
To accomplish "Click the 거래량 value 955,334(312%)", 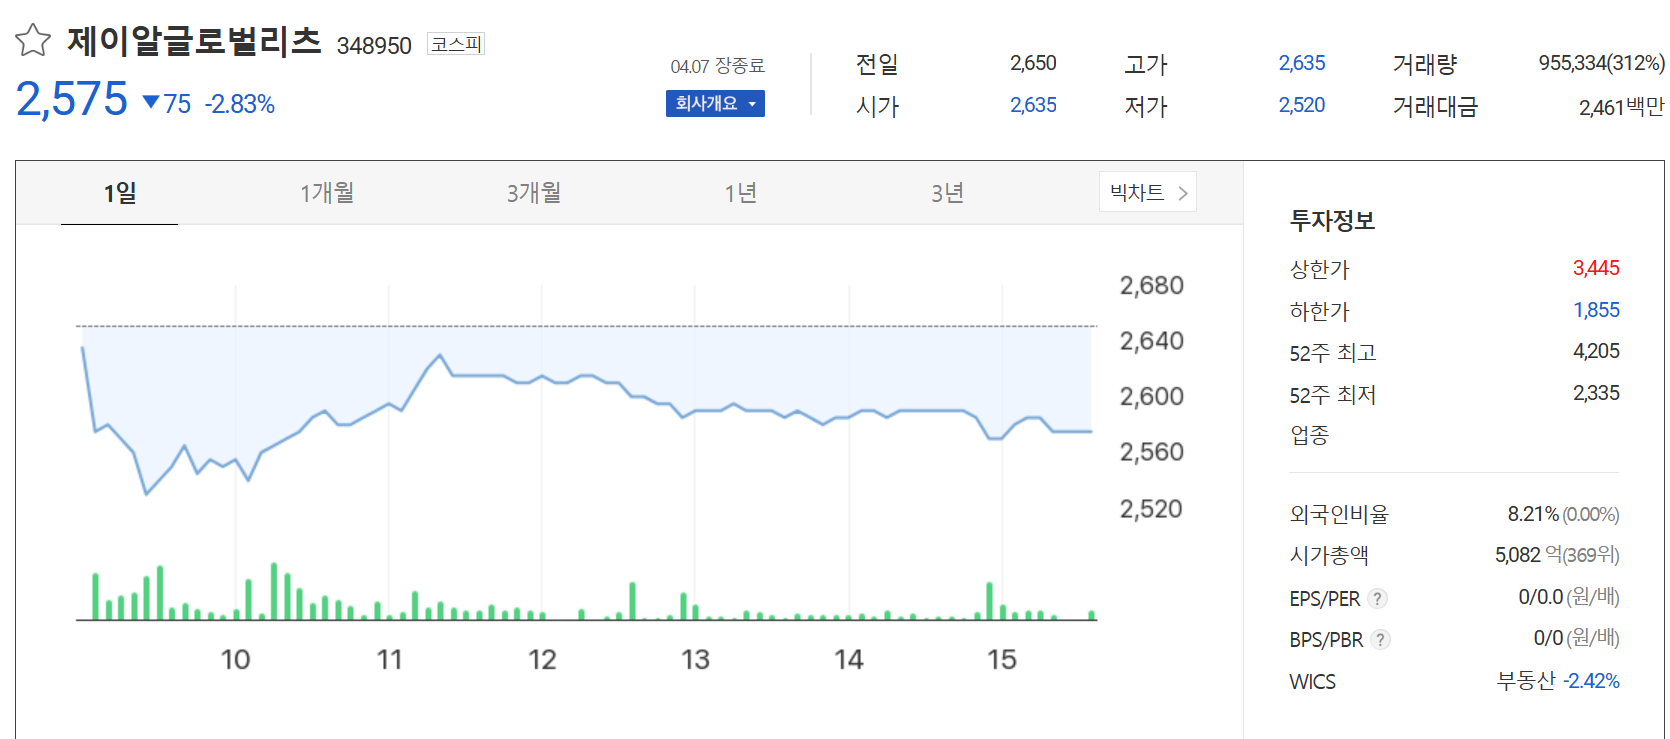I will 1602,63.
